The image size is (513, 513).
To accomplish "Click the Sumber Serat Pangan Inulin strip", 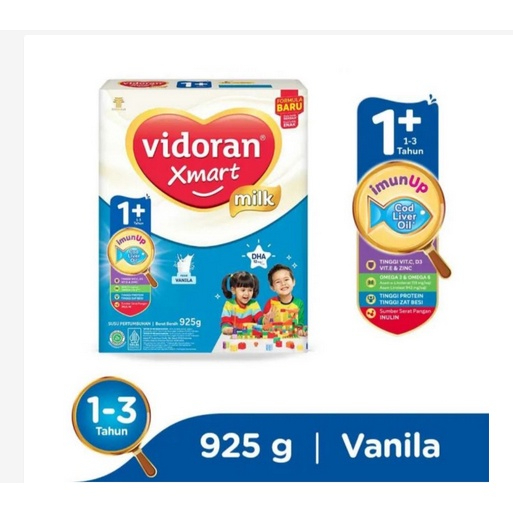I will click(x=399, y=316).
